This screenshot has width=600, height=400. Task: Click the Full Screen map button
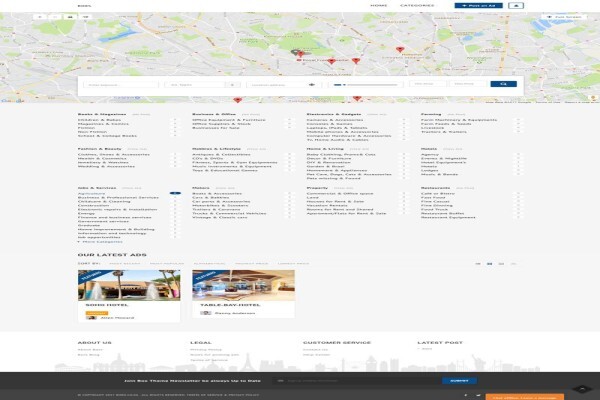(564, 17)
